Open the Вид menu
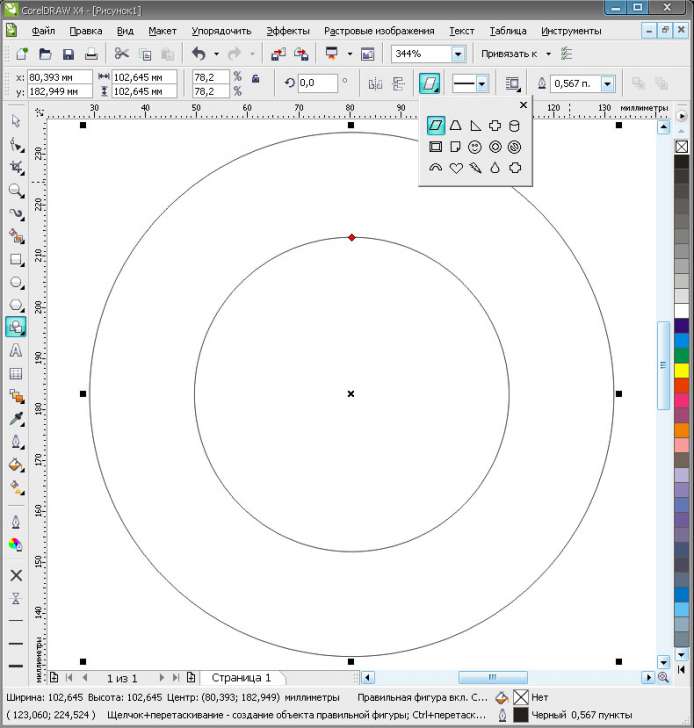 (x=125, y=31)
